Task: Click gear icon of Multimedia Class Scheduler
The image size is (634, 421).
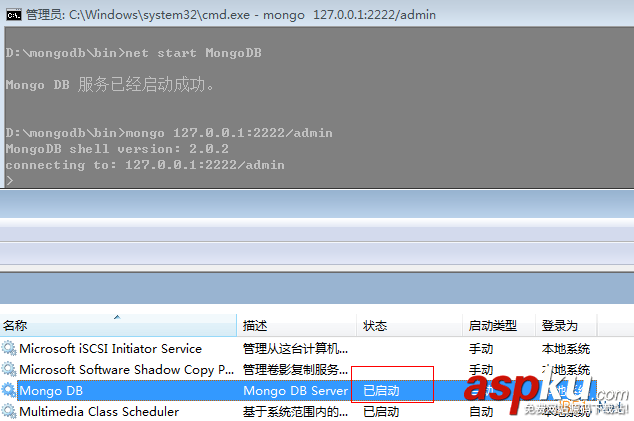Action: point(9,411)
